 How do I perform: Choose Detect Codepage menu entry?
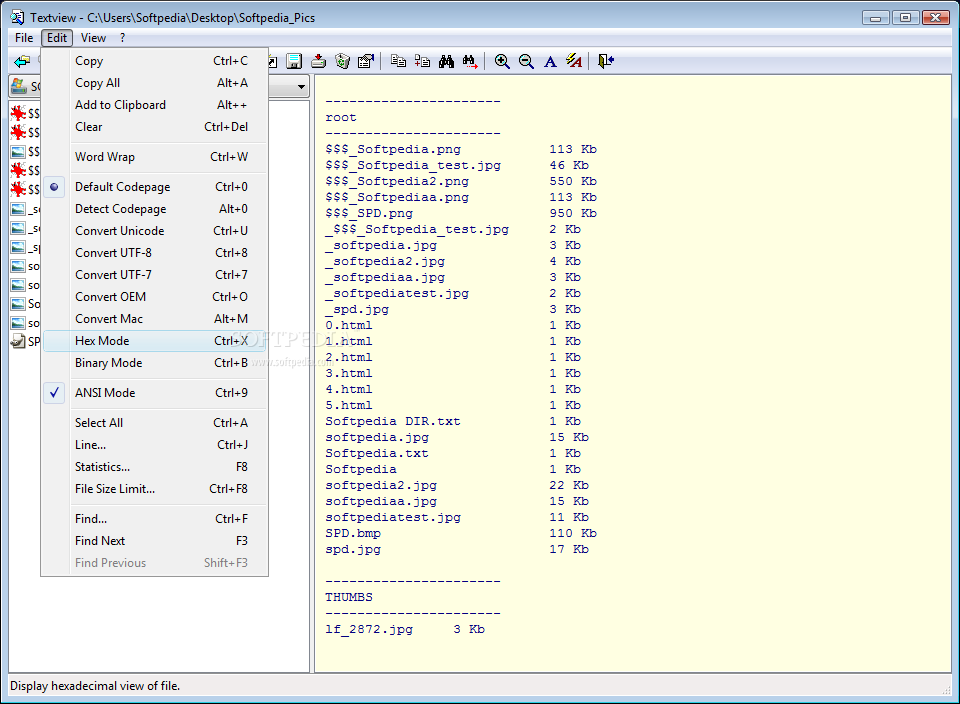155,209
